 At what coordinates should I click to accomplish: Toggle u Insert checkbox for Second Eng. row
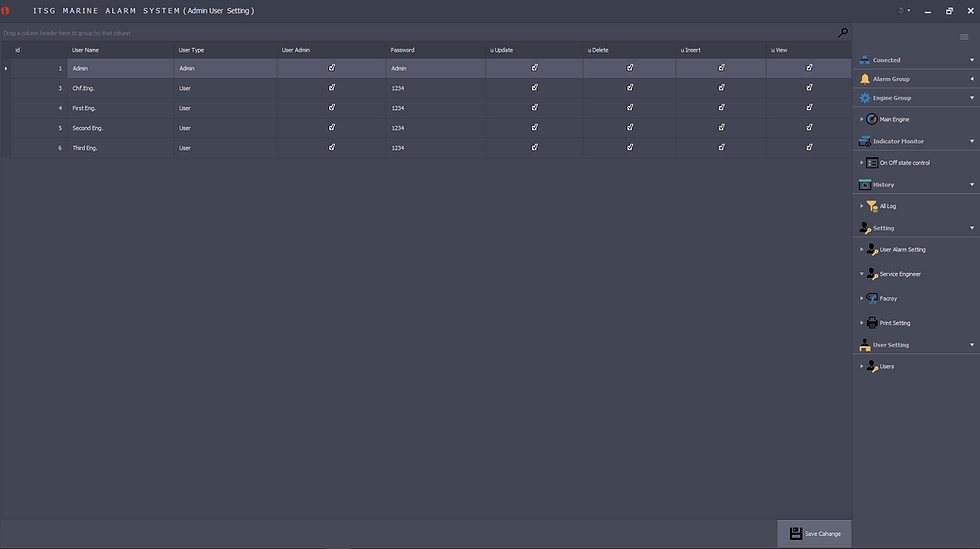[721, 128]
